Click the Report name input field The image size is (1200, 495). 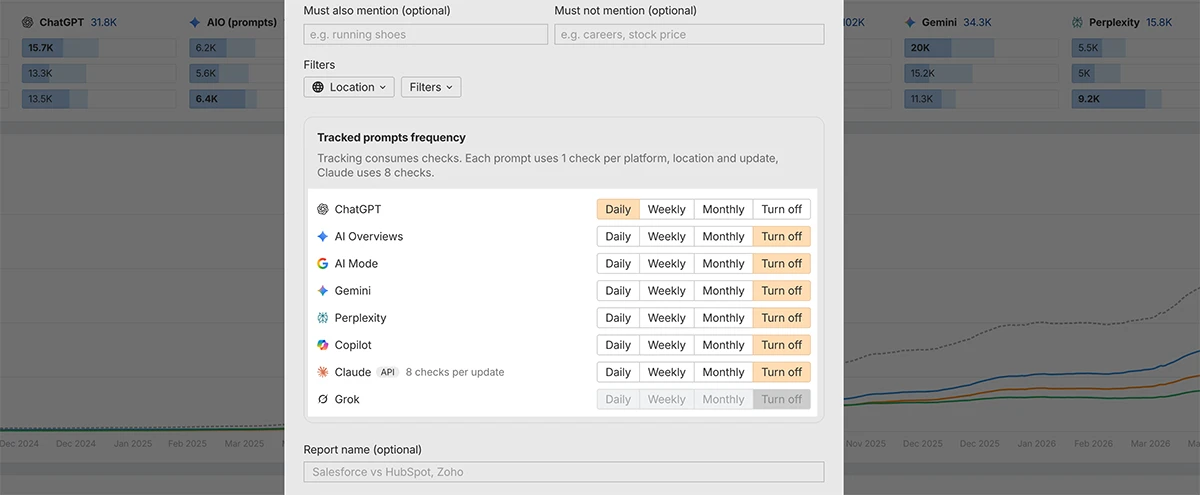click(564, 472)
